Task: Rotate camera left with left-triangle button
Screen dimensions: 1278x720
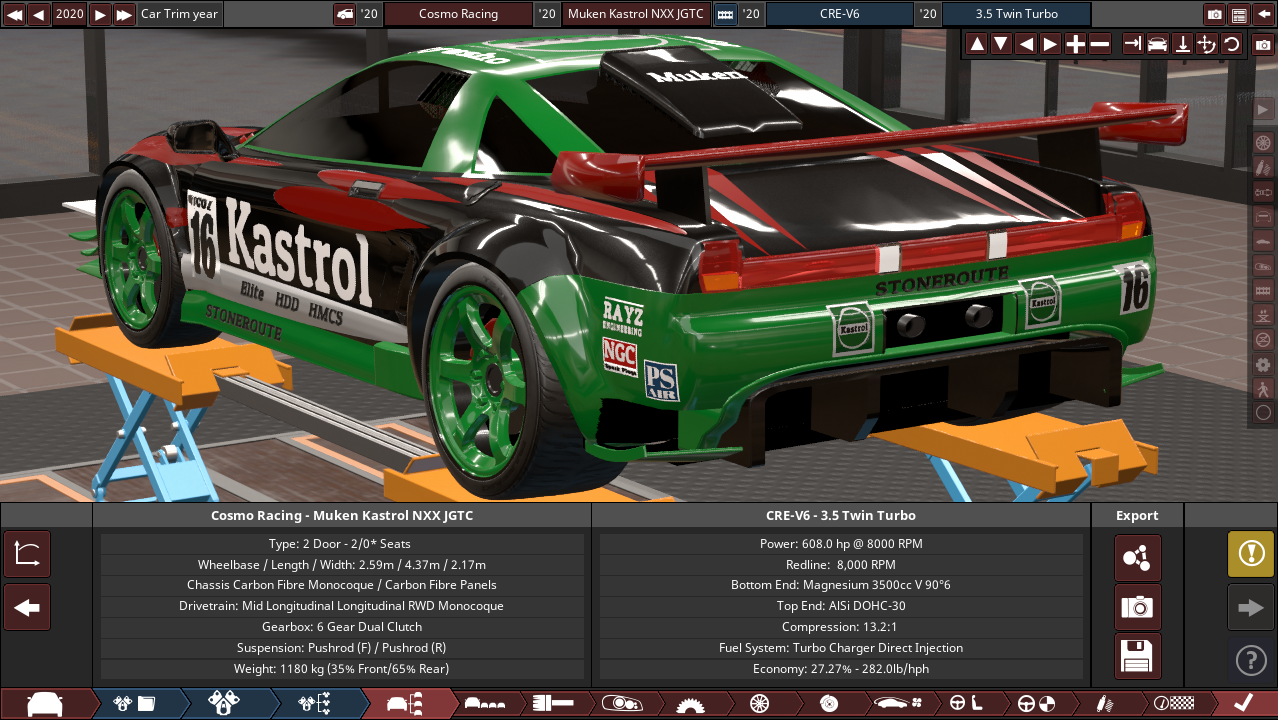Action: click(1026, 44)
